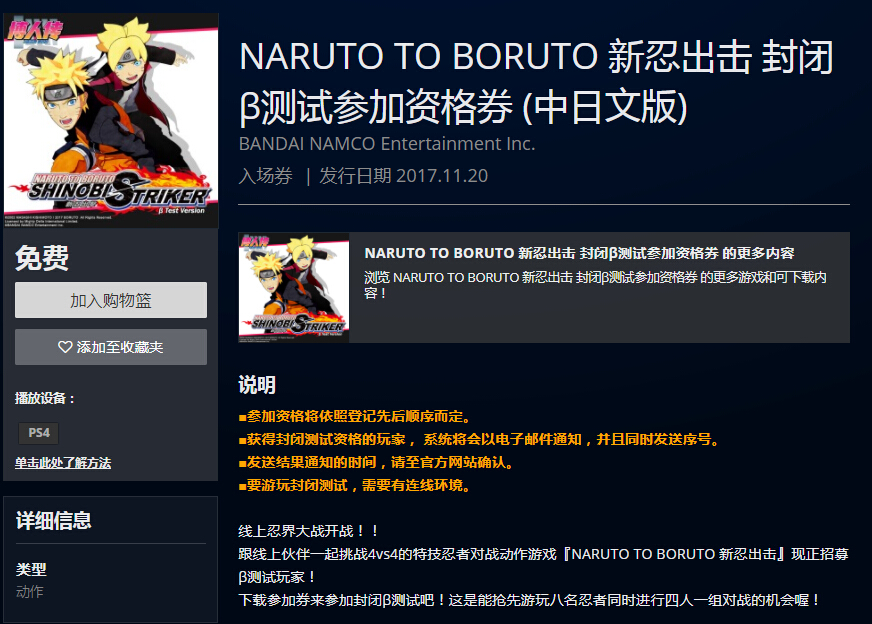This screenshot has width=872, height=624.
Task: Click the Shinobi Striker logo on the large cover
Action: [118, 193]
